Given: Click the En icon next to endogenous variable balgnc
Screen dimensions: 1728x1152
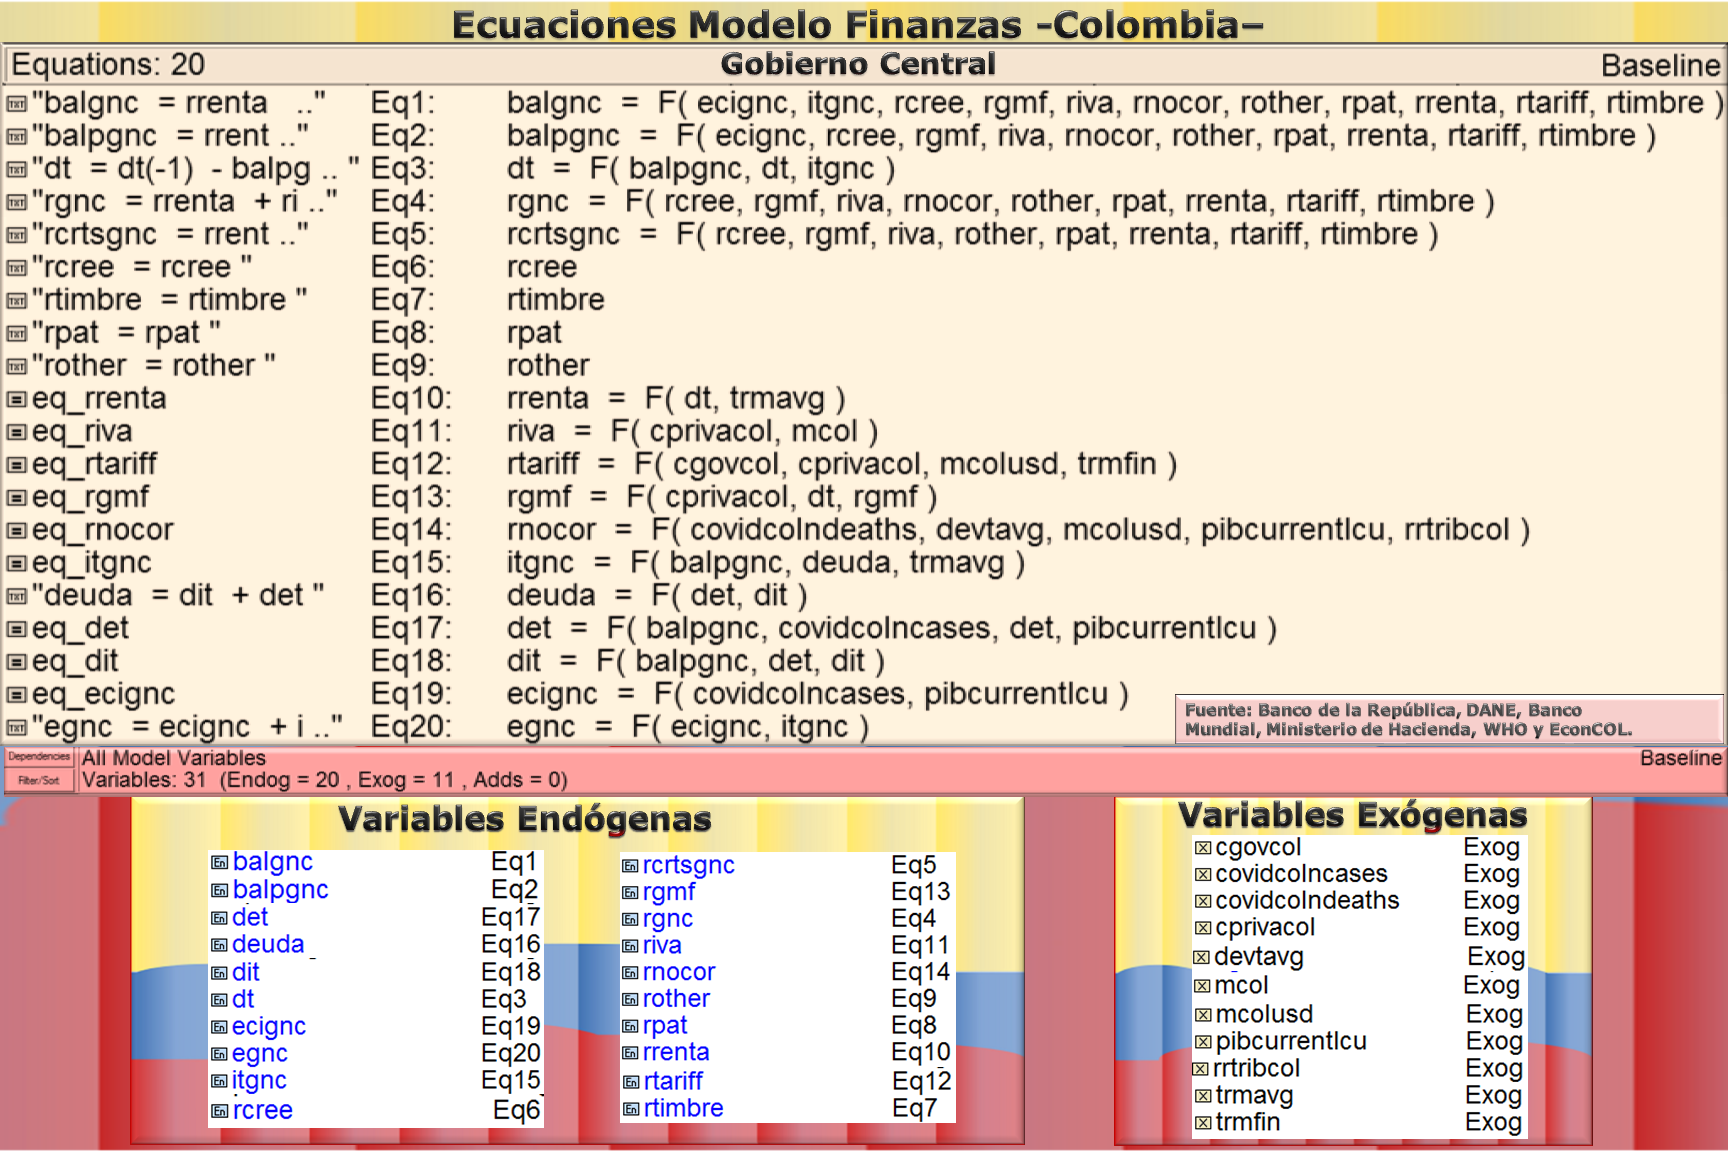Looking at the screenshot, I should point(219,863).
